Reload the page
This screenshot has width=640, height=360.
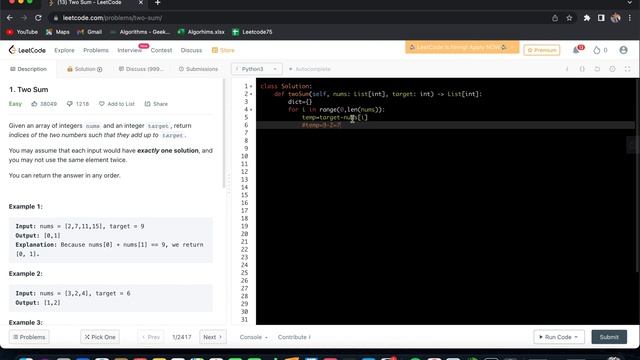[x=38, y=18]
